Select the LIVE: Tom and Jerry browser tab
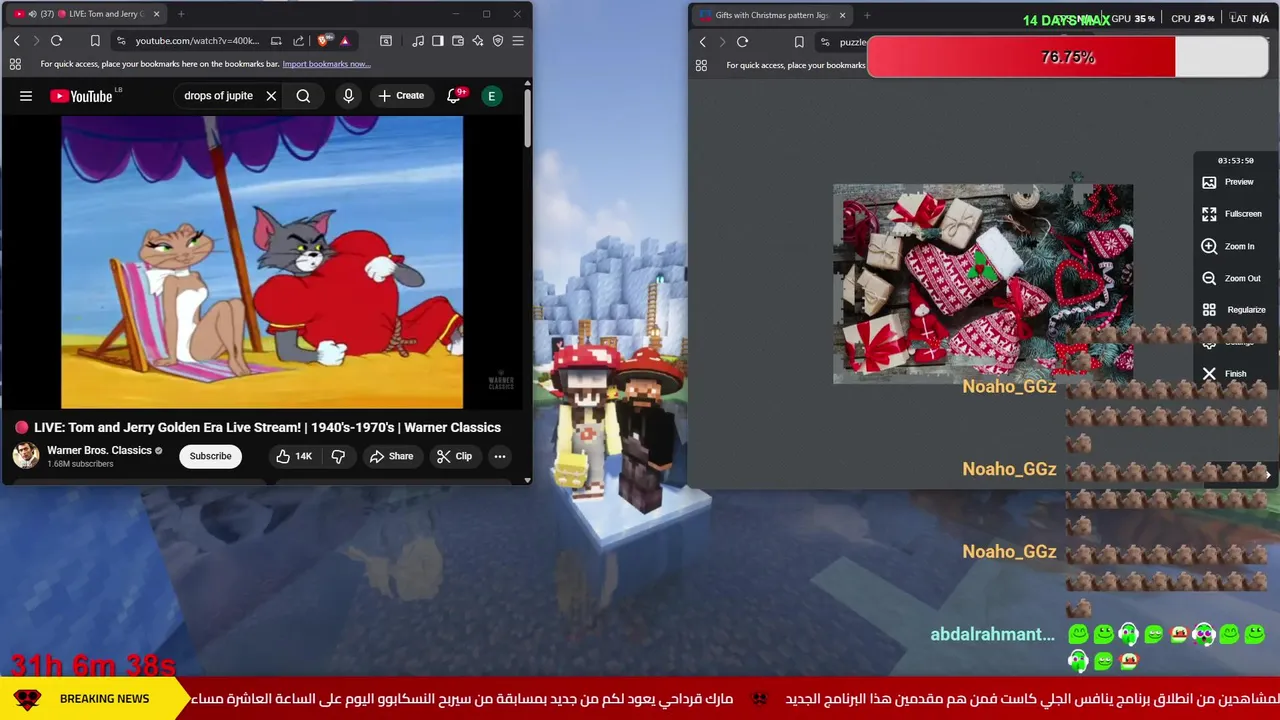The image size is (1280, 720). (x=85, y=14)
